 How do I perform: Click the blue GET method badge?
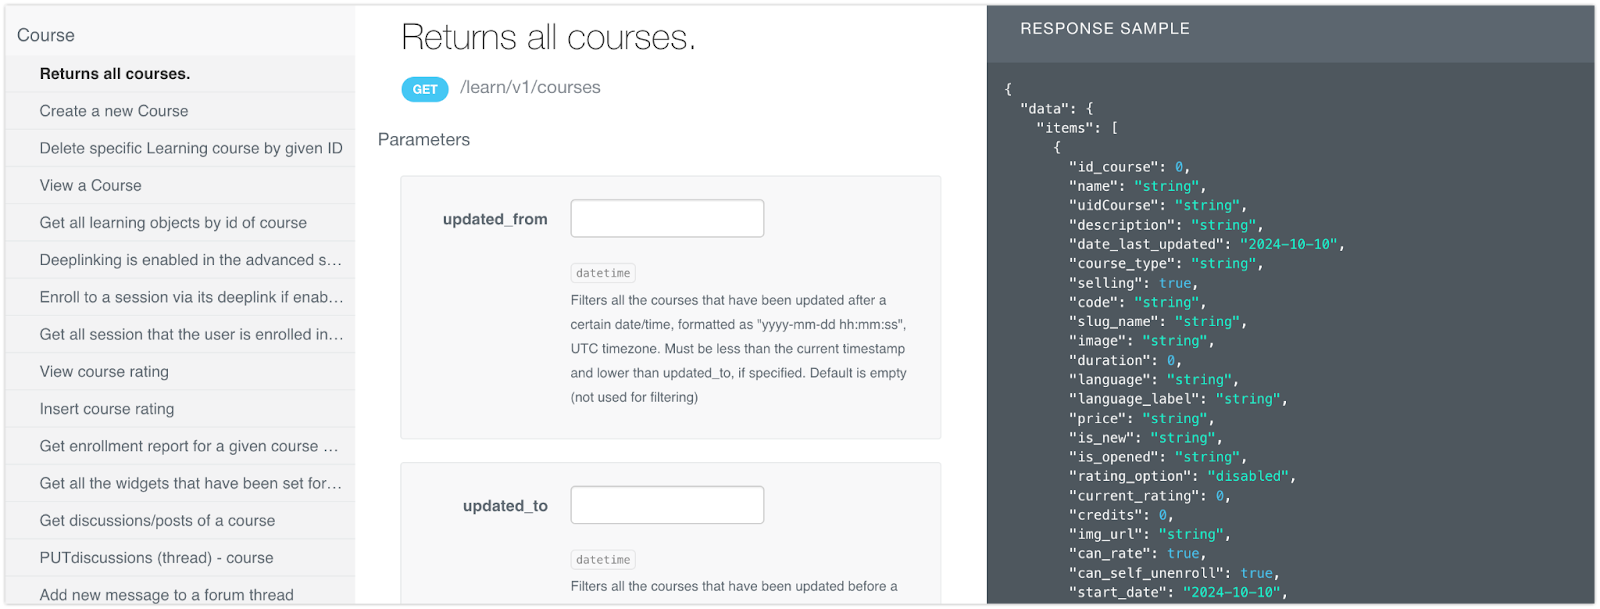425,89
